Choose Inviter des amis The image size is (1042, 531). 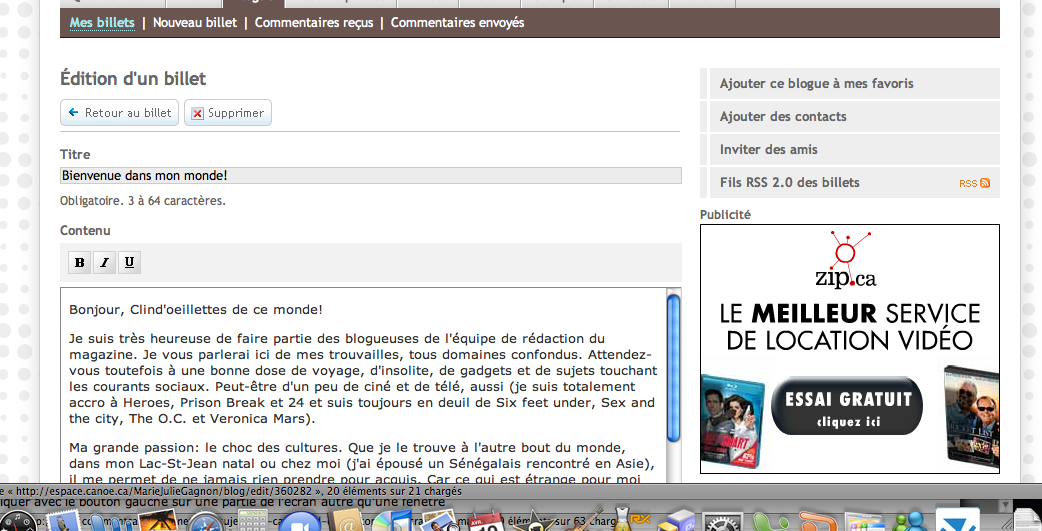click(x=768, y=150)
